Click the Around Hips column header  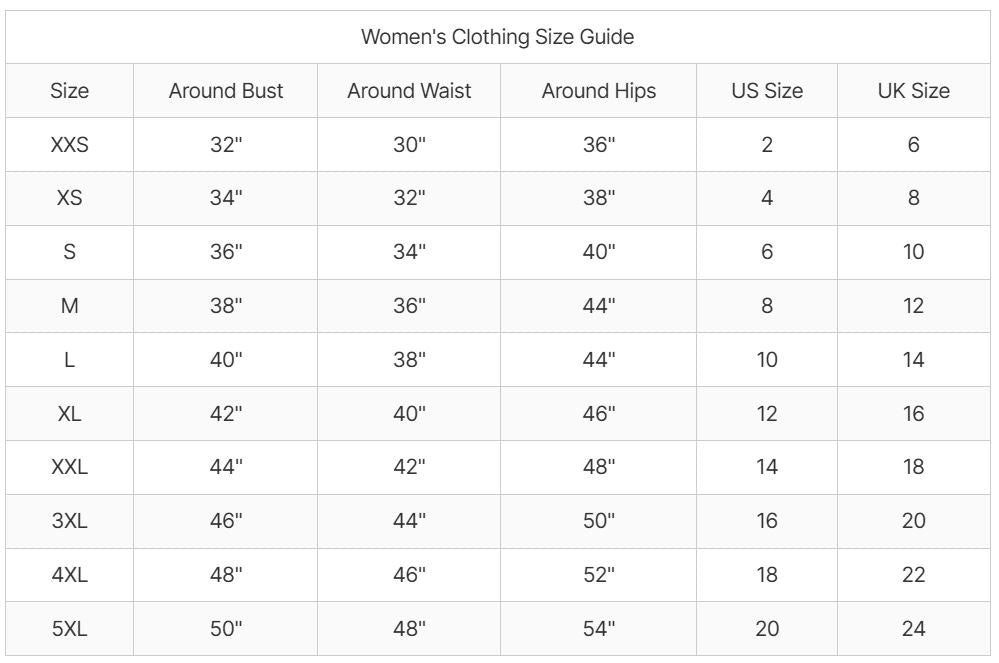click(x=599, y=91)
